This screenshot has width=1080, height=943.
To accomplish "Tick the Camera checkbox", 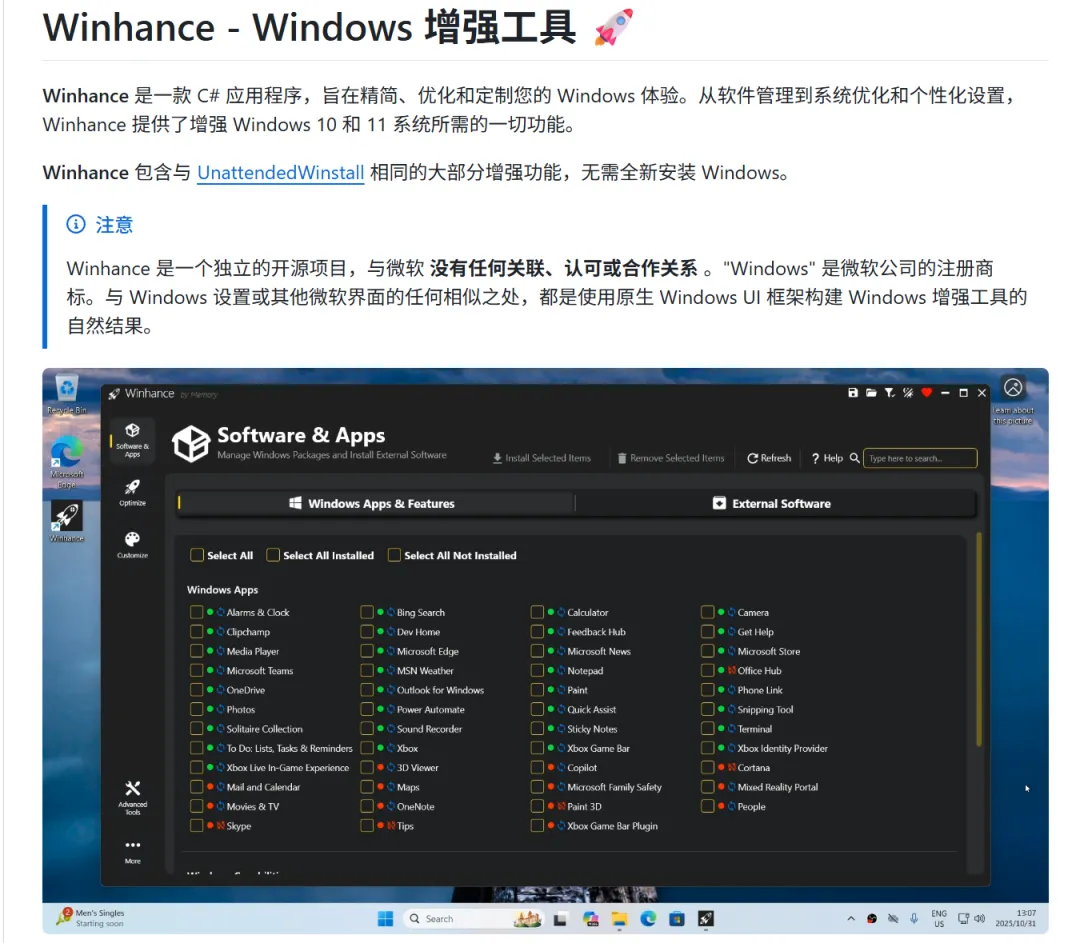I will (x=707, y=612).
